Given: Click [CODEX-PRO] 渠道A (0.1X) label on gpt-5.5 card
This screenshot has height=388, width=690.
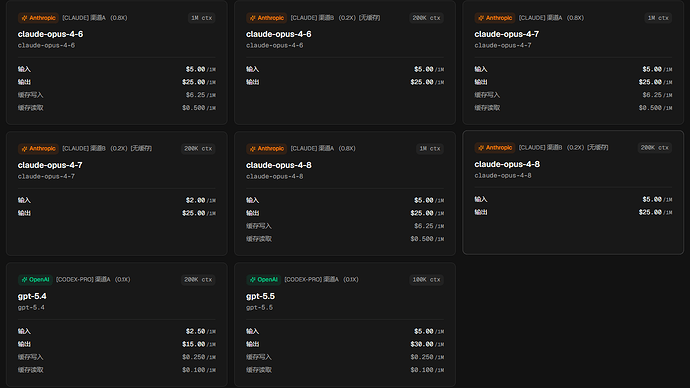Looking at the screenshot, I should 321,280.
